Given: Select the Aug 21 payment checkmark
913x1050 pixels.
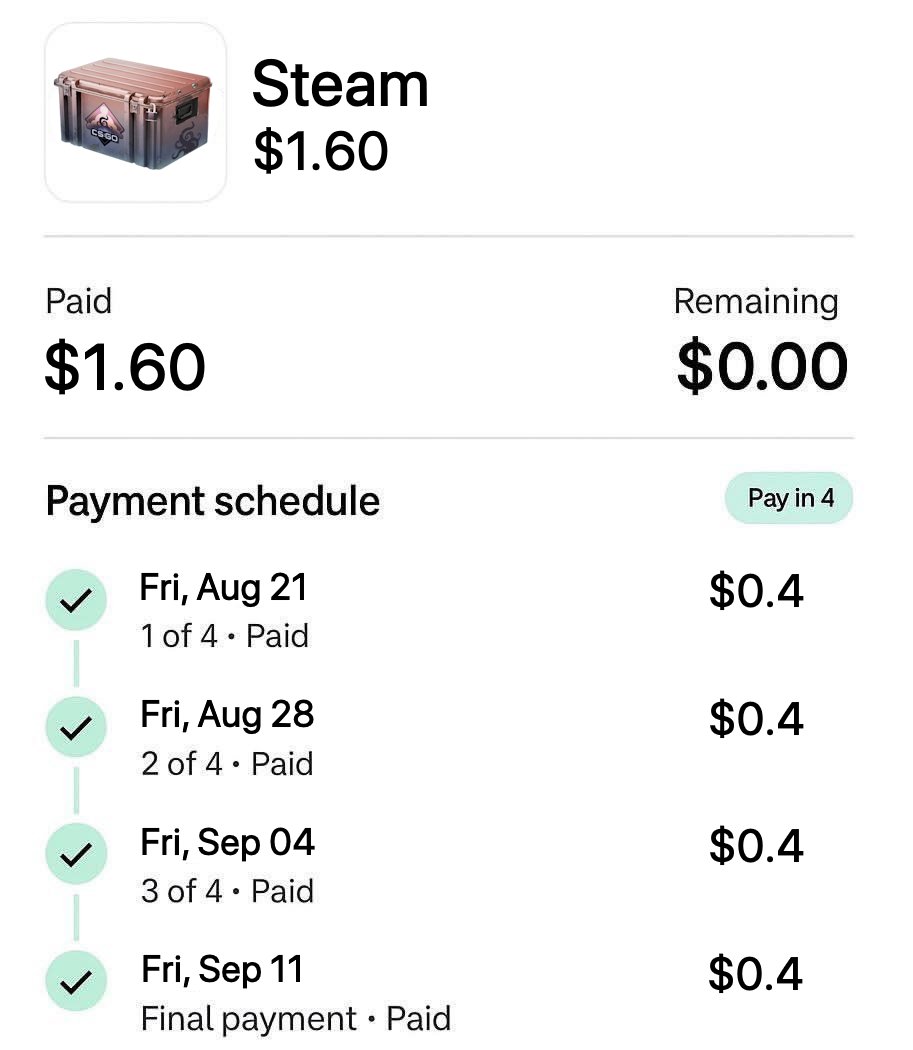Looking at the screenshot, I should pyautogui.click(x=76, y=599).
